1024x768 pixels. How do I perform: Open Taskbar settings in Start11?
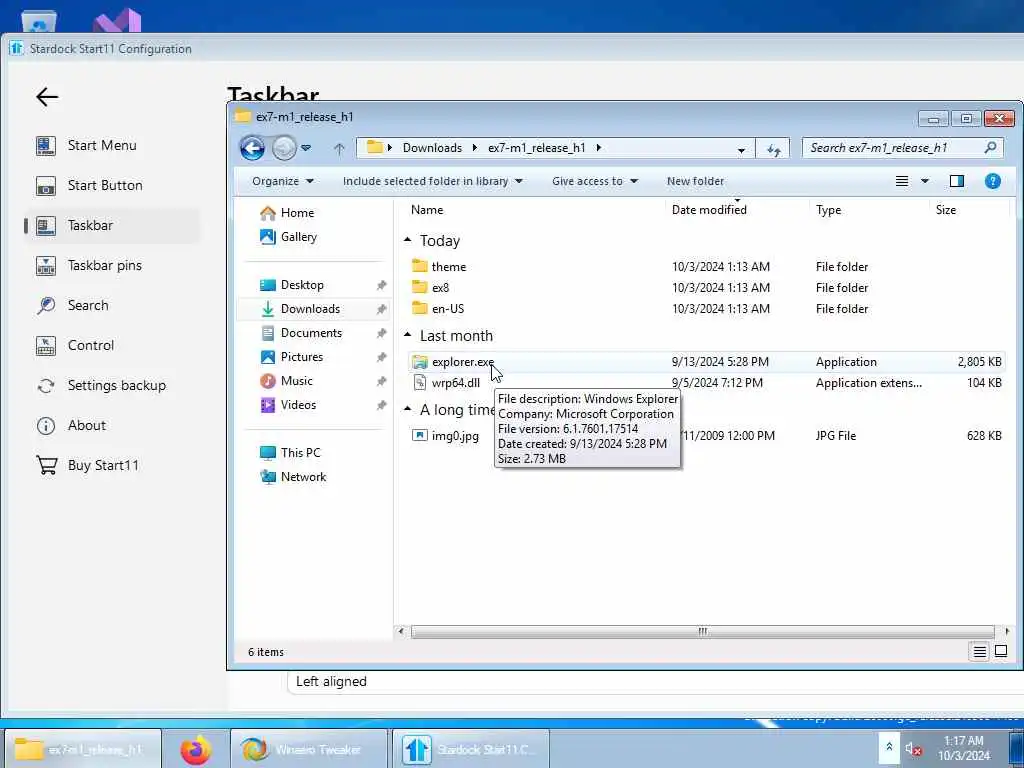click(112, 225)
